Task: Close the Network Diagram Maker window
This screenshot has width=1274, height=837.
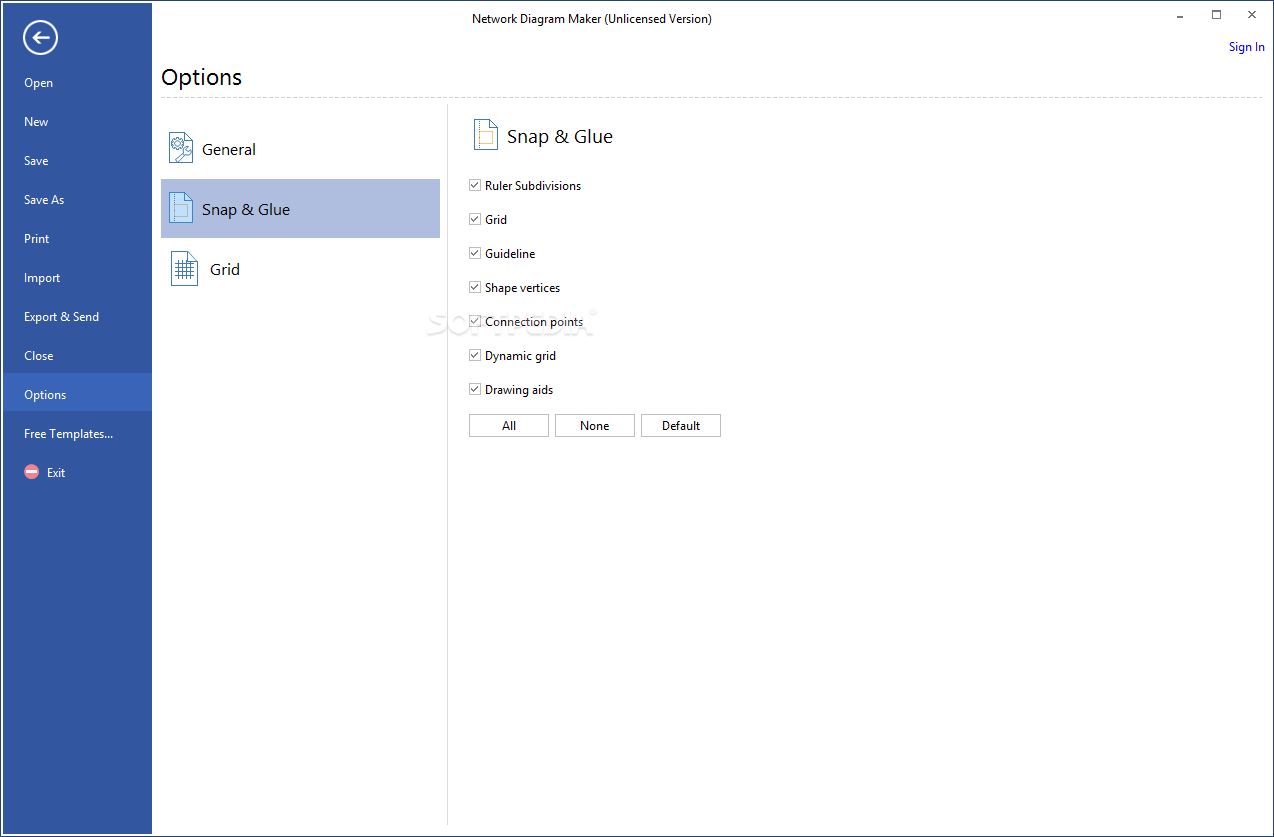Action: point(1252,15)
